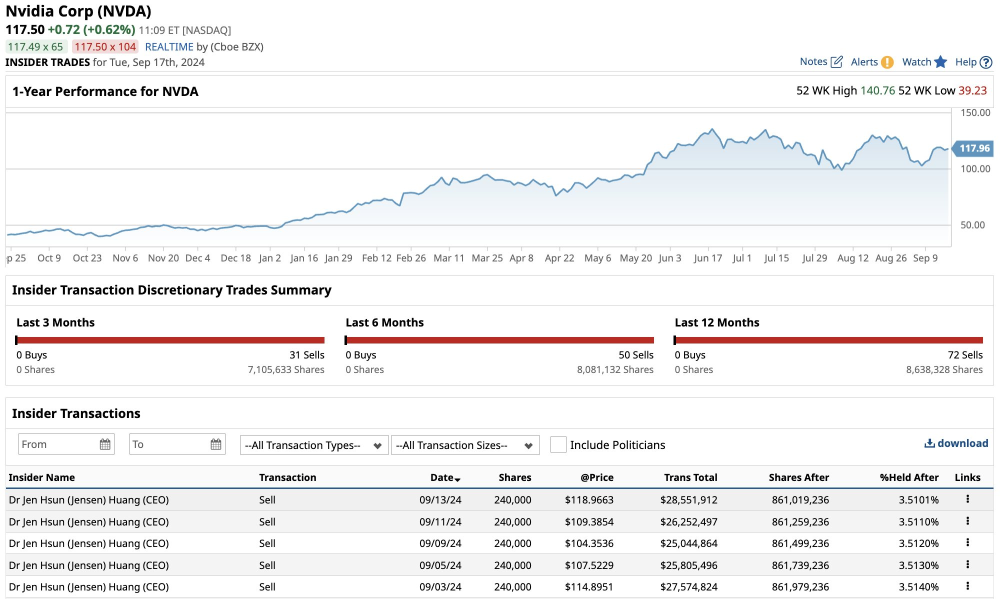This screenshot has height=599, width=1003.
Task: Click the download link text
Action: 963,443
